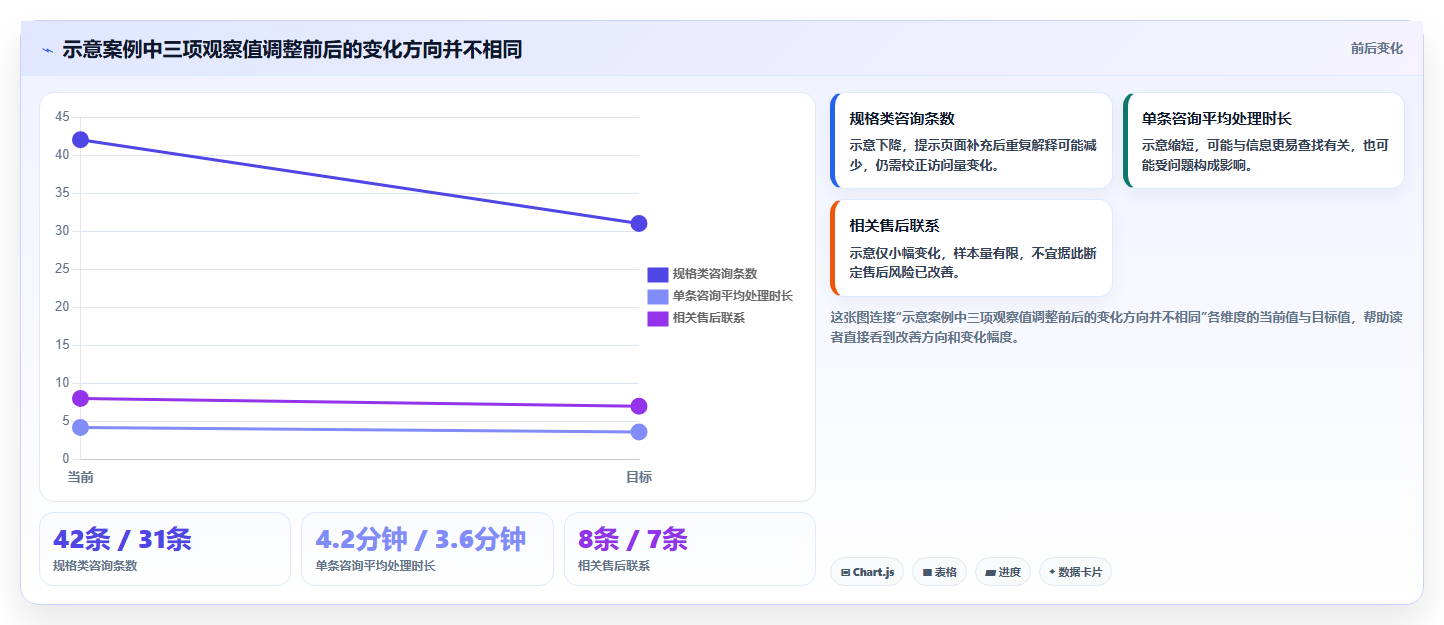
Task: Click the 规格类咨询条数 data point at 当前
Action: [x=81, y=139]
